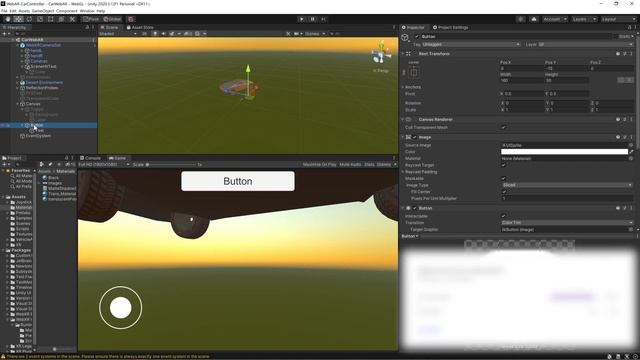Toggle Mute Audio in Game view
The image size is (640, 360).
350,164
